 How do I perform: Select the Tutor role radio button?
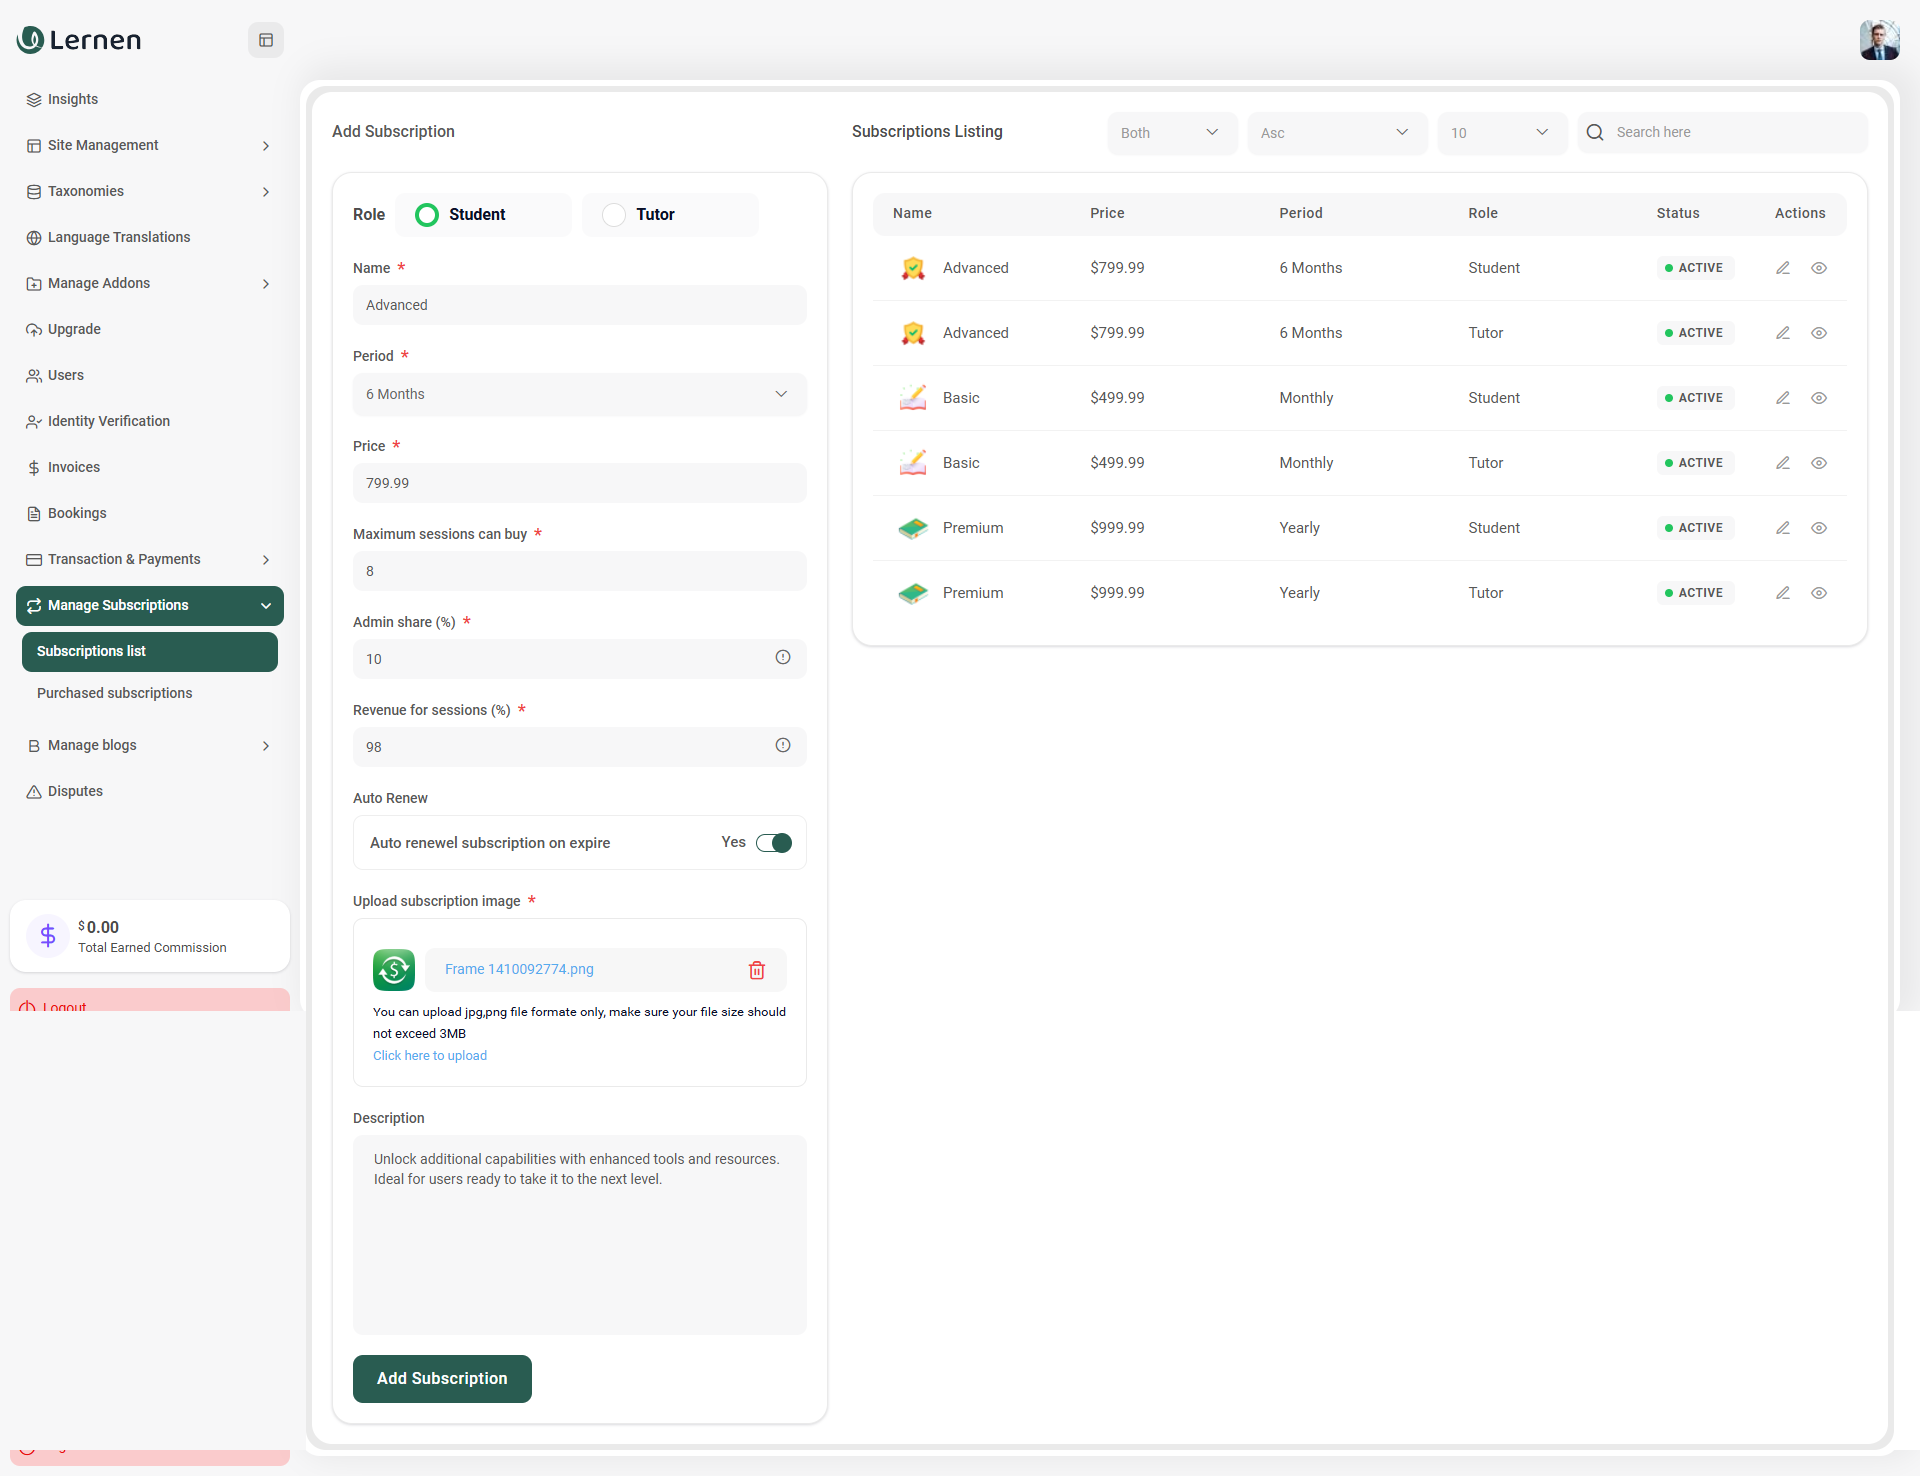pyautogui.click(x=614, y=215)
